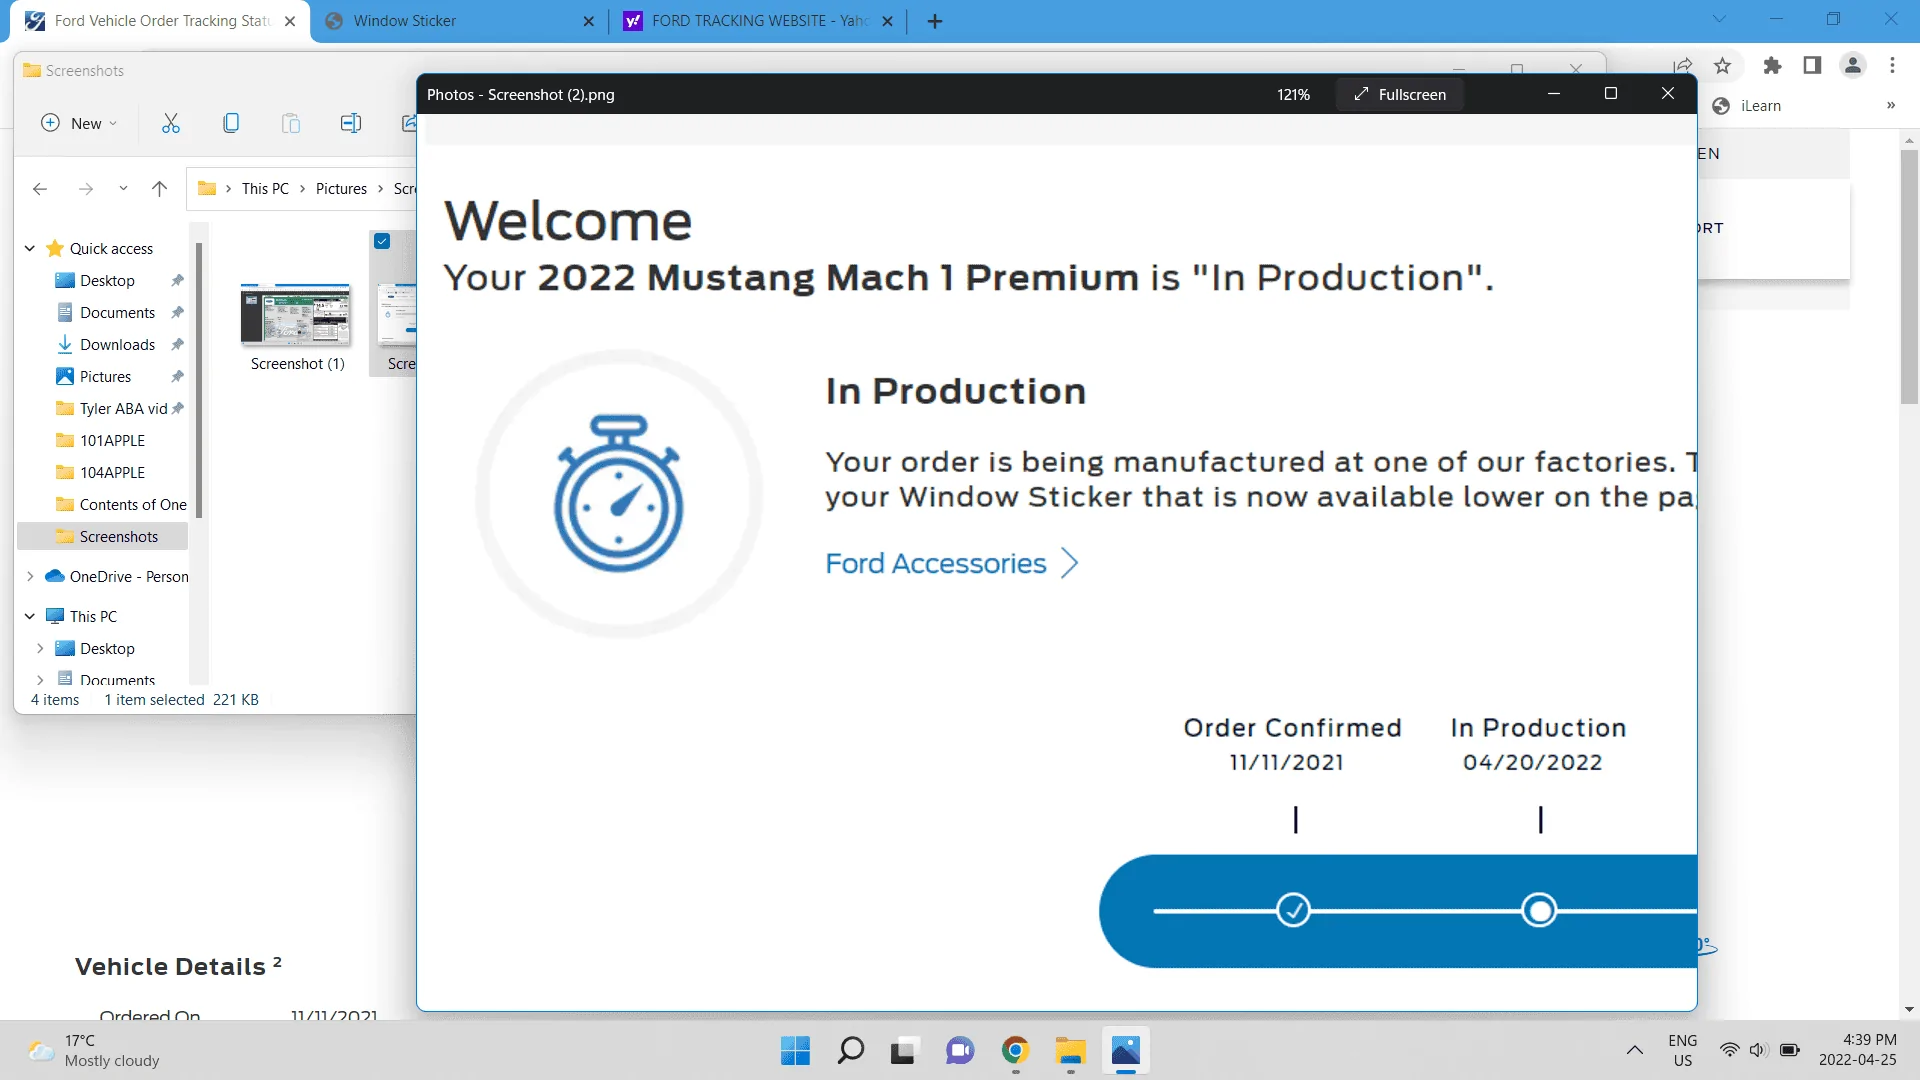The width and height of the screenshot is (1920, 1080).
Task: Open Chrome Extensions puzzle icon
Action: pos(1772,65)
